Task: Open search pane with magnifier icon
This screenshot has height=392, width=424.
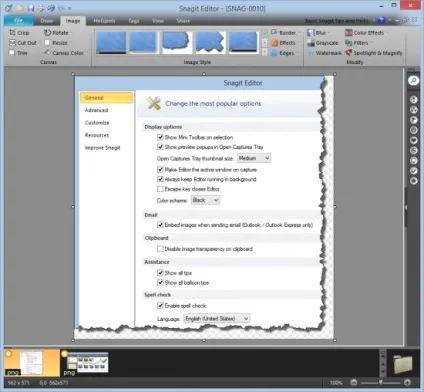Action: [413, 80]
